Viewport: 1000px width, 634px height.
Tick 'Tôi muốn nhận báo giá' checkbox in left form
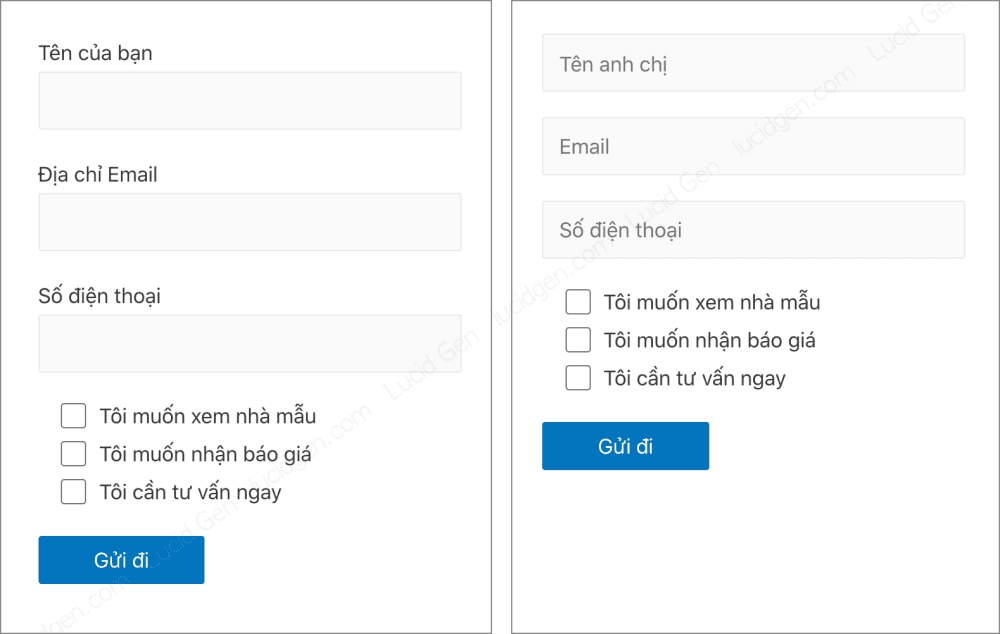[x=74, y=454]
